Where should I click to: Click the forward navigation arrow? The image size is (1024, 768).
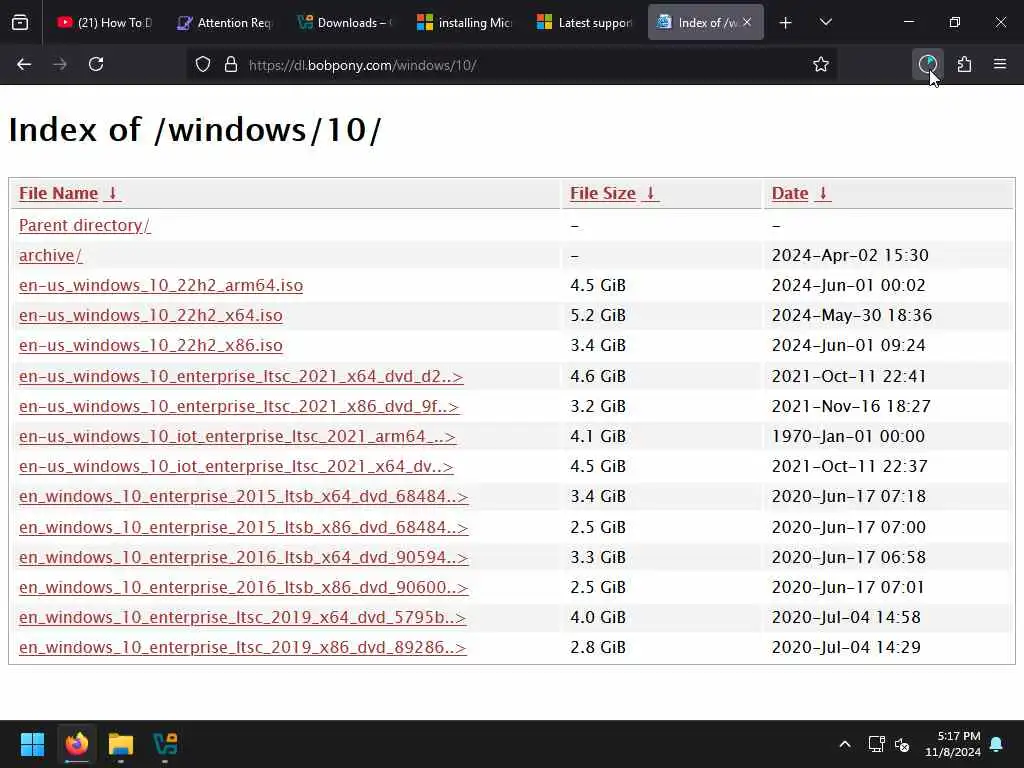tap(59, 65)
